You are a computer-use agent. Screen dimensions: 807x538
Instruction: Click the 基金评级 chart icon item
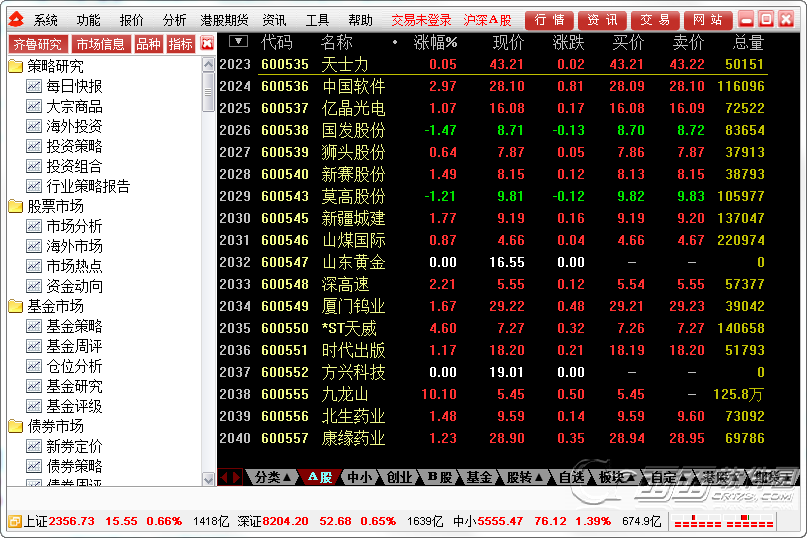(34, 406)
